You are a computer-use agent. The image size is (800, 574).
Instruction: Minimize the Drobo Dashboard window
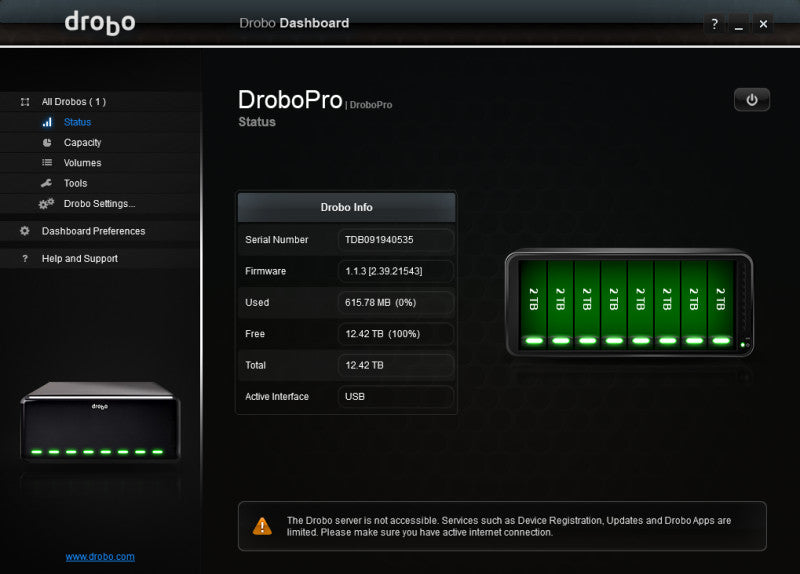(x=739, y=24)
